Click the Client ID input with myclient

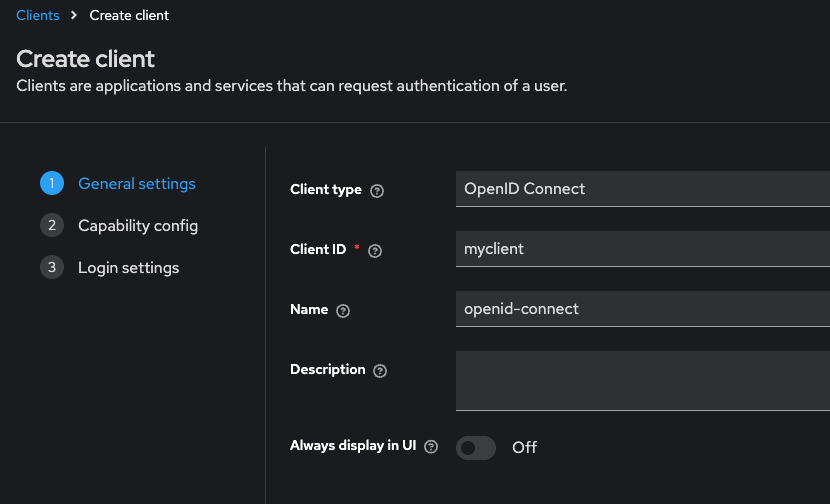point(642,249)
